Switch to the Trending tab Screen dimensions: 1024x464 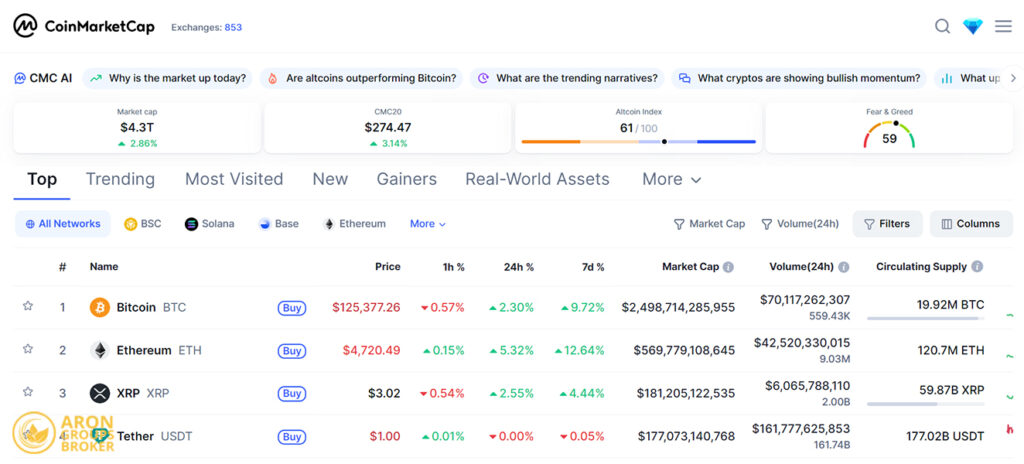(x=120, y=179)
